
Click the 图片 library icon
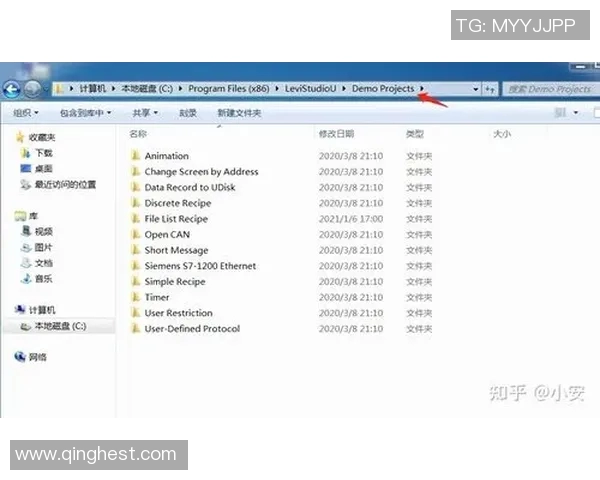[x=26, y=247]
